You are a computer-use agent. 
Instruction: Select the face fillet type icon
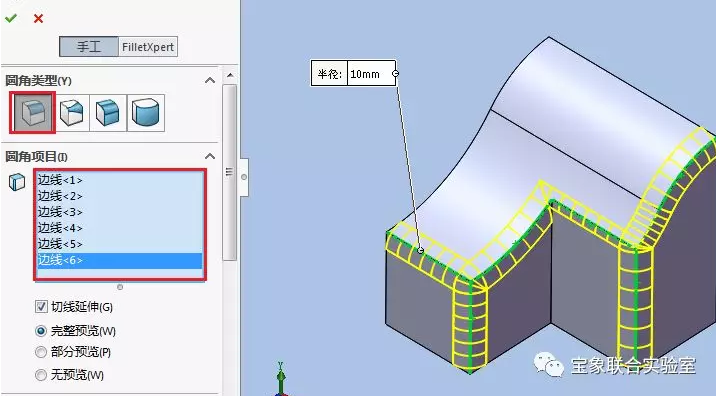pyautogui.click(x=108, y=113)
